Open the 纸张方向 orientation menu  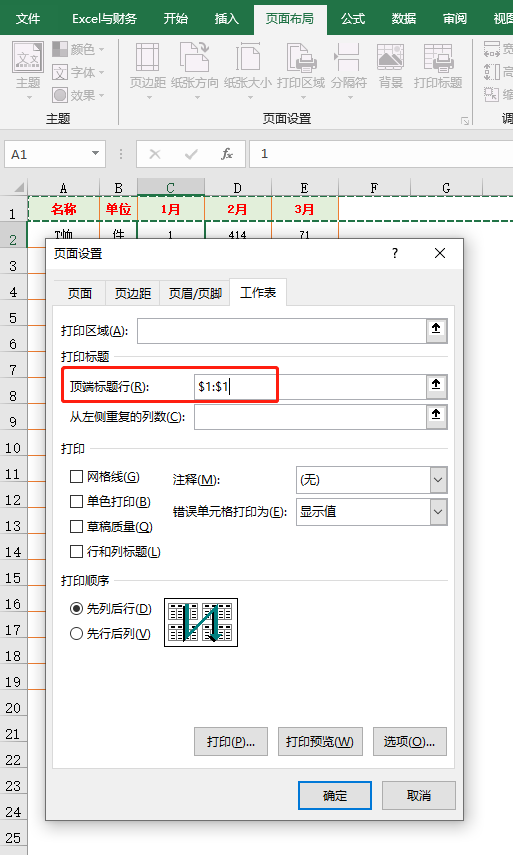click(195, 70)
